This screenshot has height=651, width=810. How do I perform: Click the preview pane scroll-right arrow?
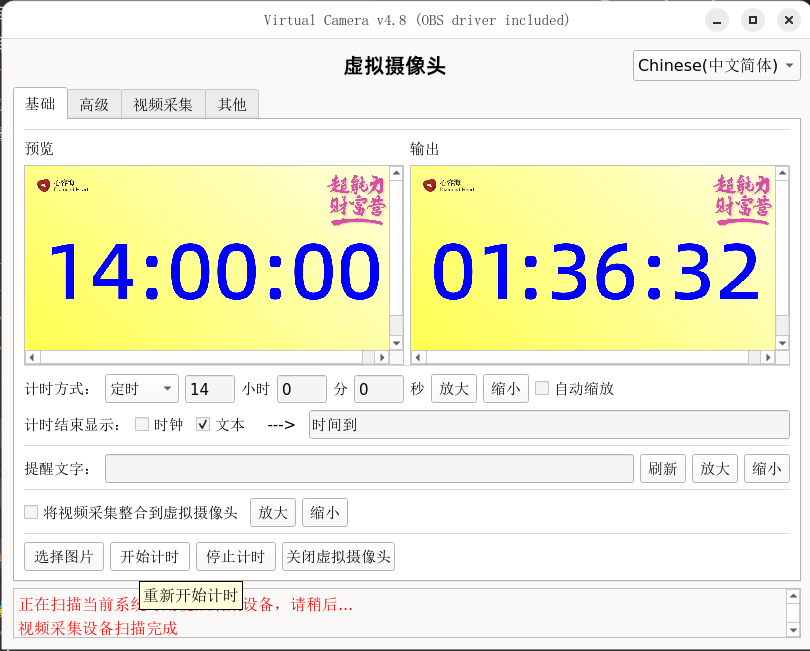(x=381, y=357)
